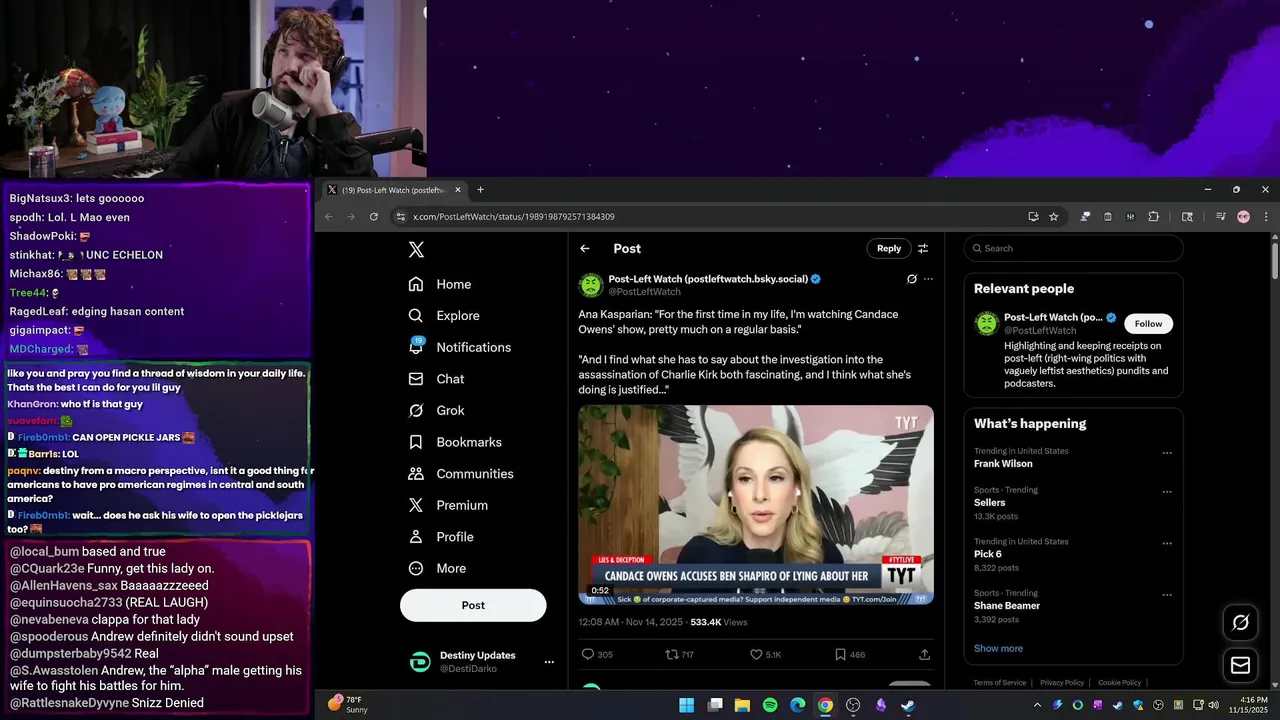Bookmark this page with the star icon
Image resolution: width=1280 pixels, height=720 pixels.
1053,217
